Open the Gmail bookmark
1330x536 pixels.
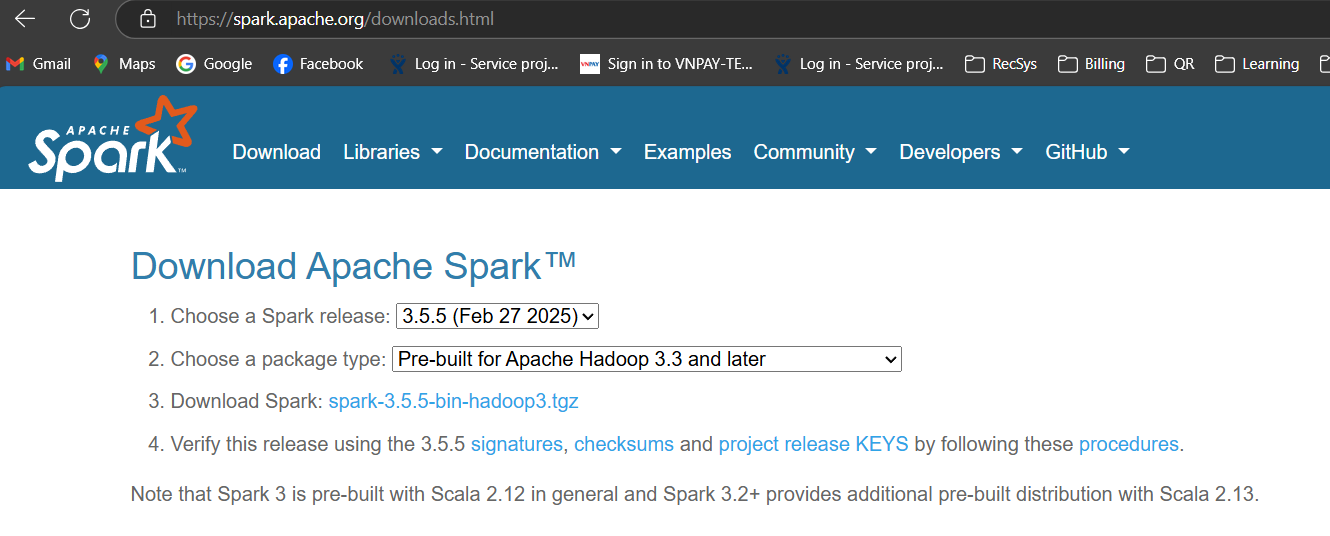click(38, 64)
